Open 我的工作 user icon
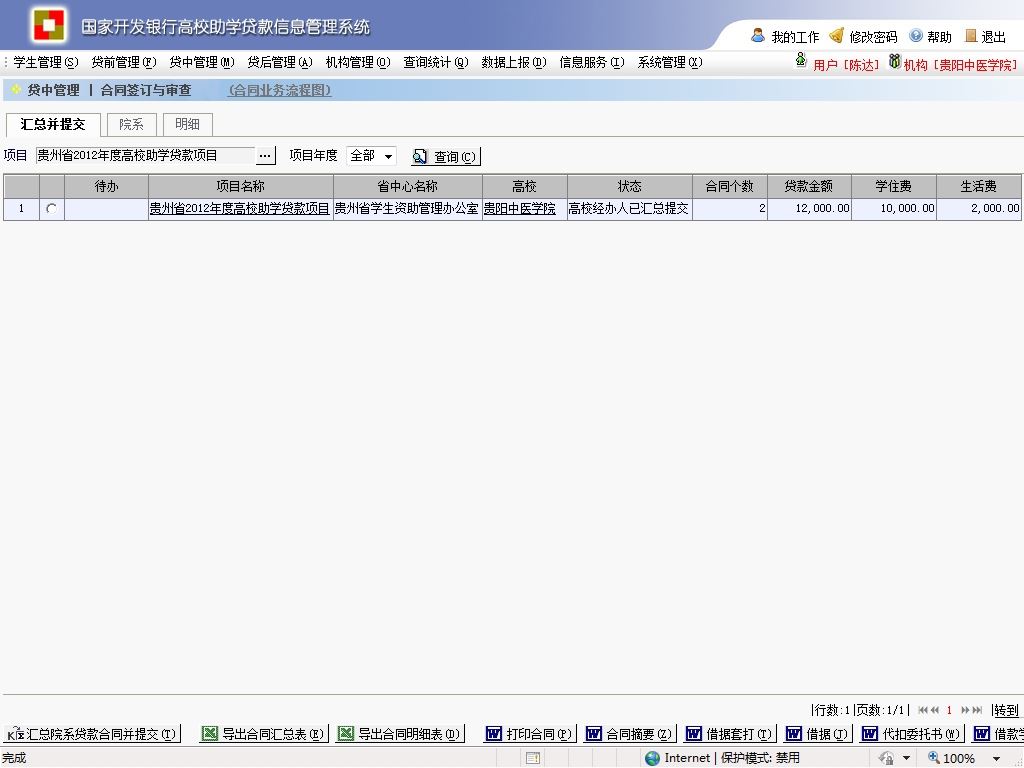1024x768 pixels. [758, 35]
